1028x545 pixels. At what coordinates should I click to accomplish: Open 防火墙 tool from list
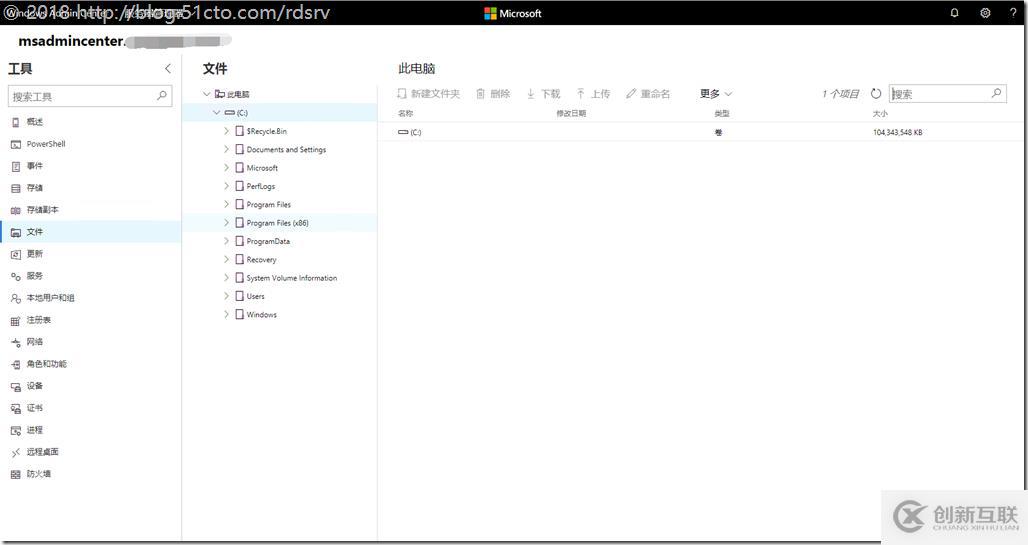point(39,474)
